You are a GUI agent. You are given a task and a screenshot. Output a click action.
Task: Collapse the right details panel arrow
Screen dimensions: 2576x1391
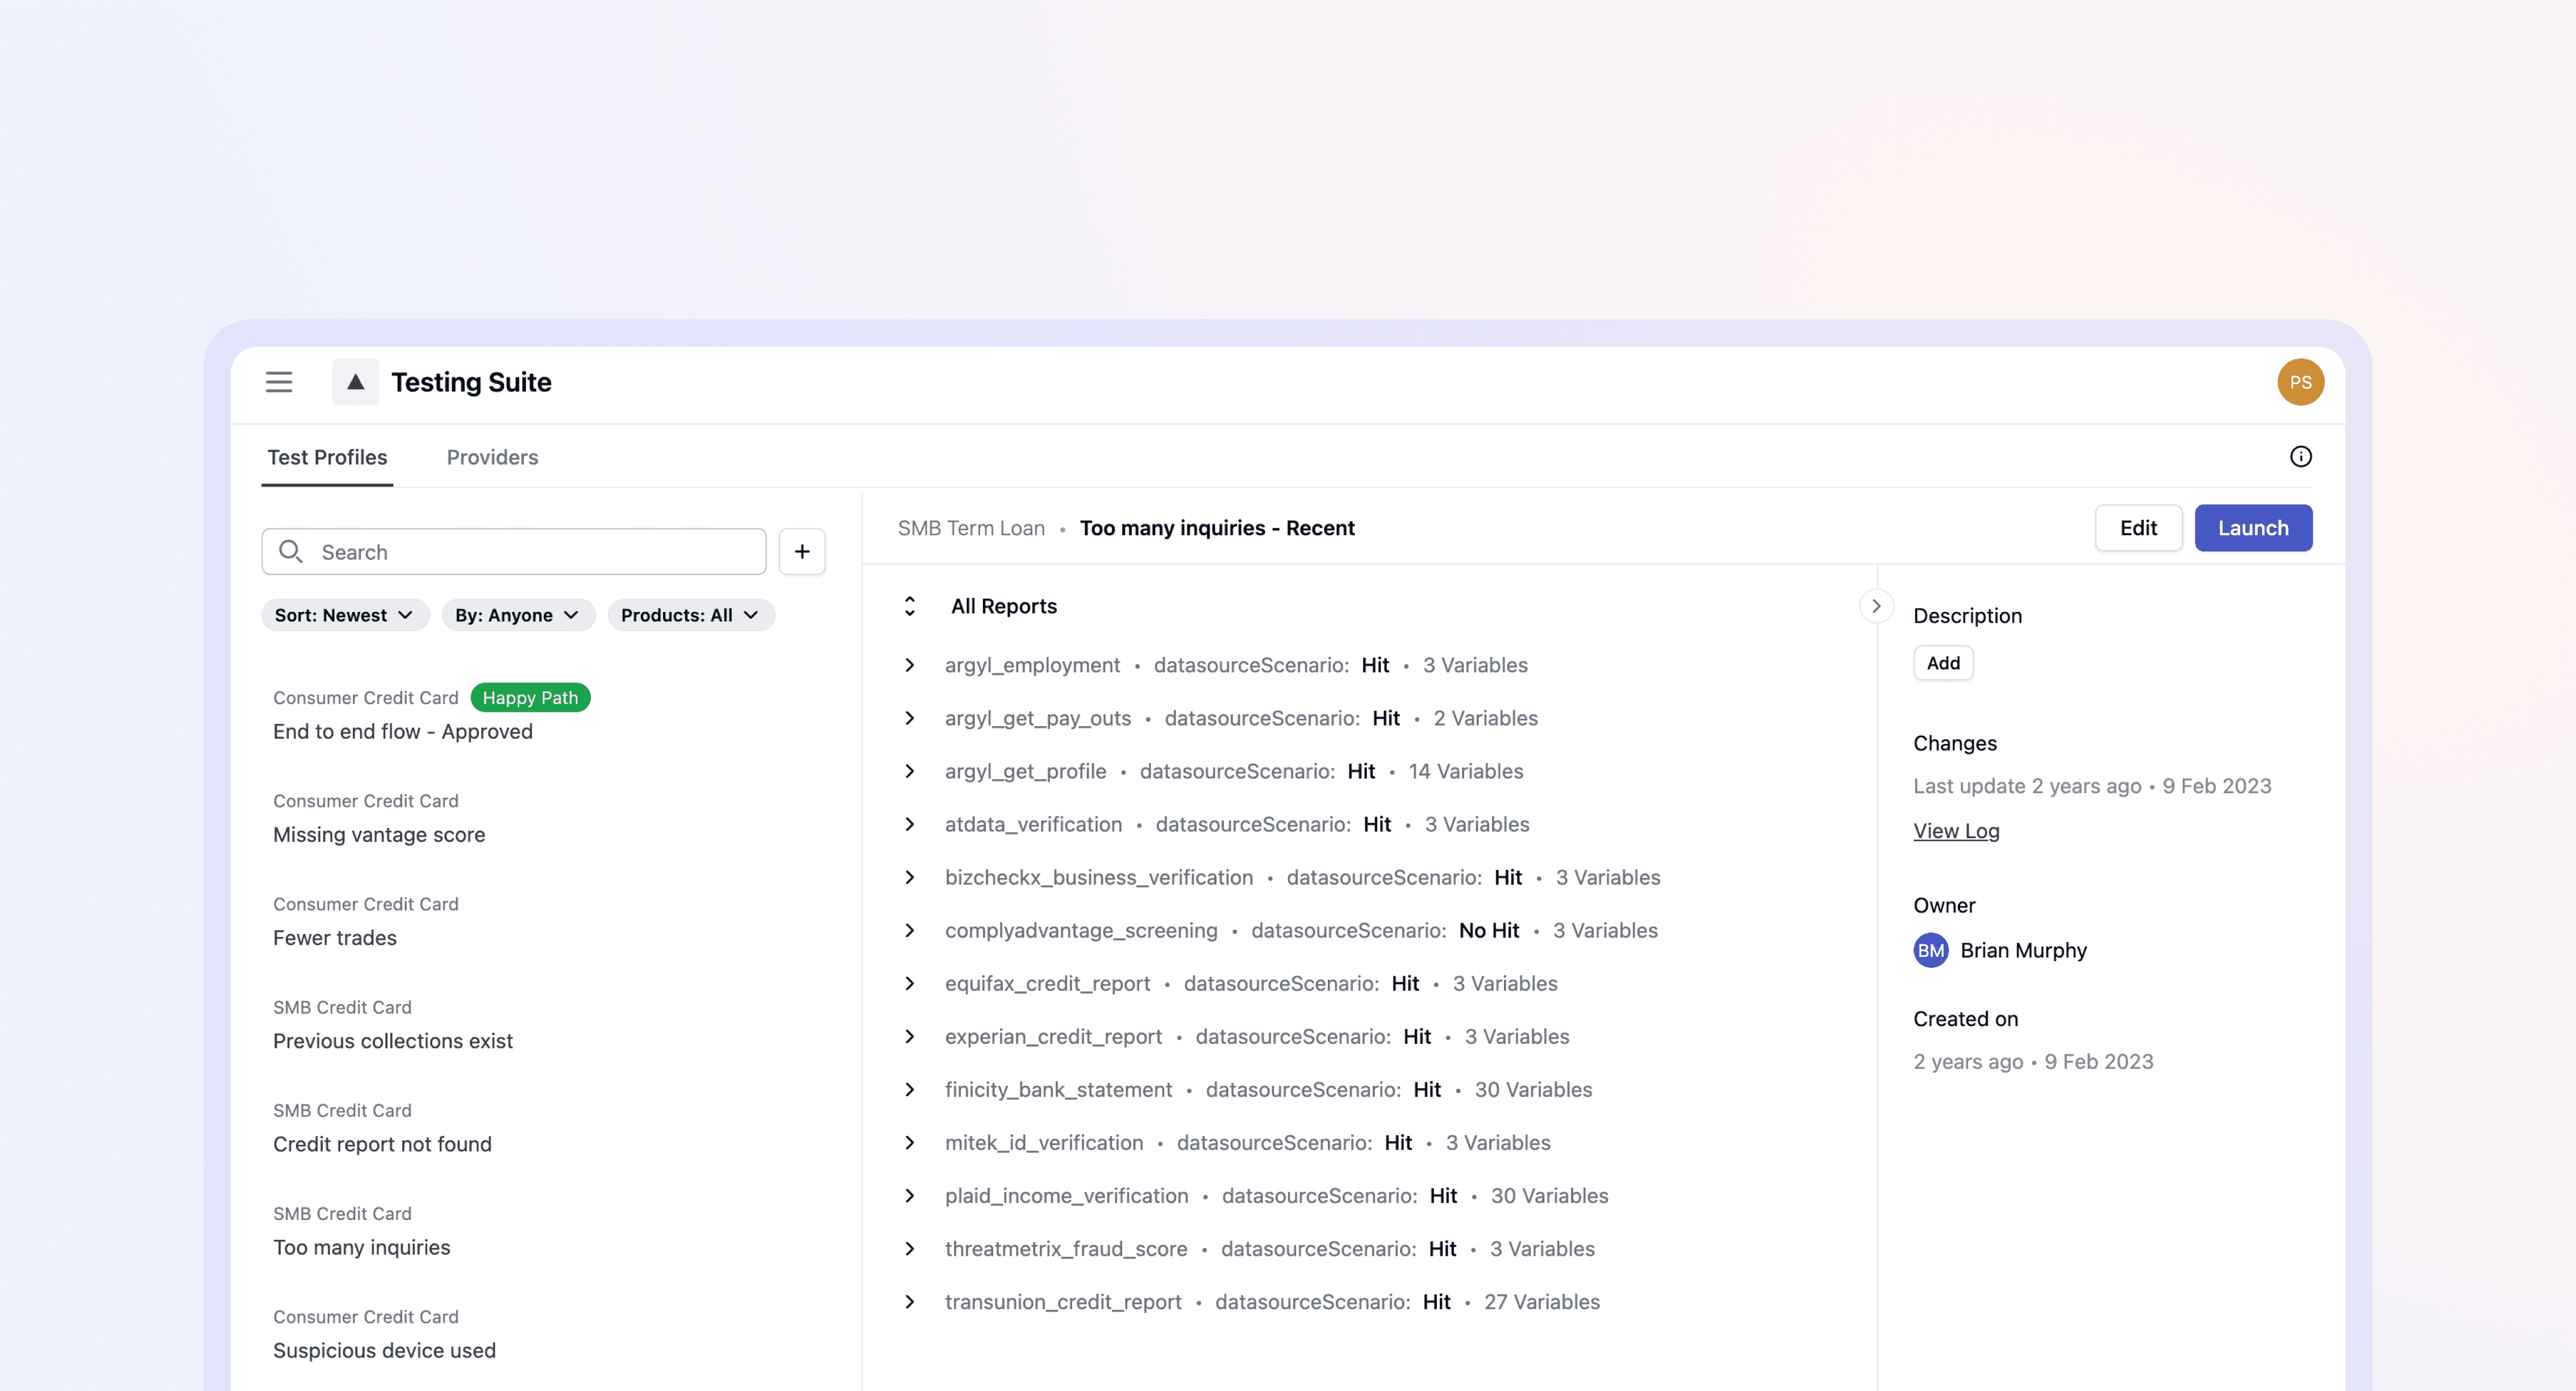pyautogui.click(x=1876, y=606)
